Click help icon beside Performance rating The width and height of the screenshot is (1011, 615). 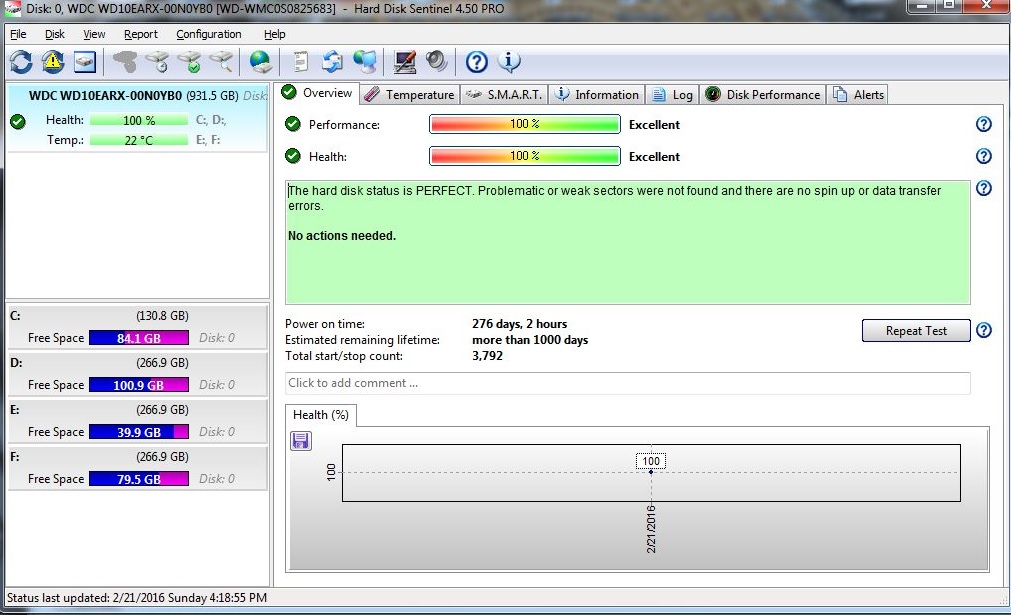(983, 124)
